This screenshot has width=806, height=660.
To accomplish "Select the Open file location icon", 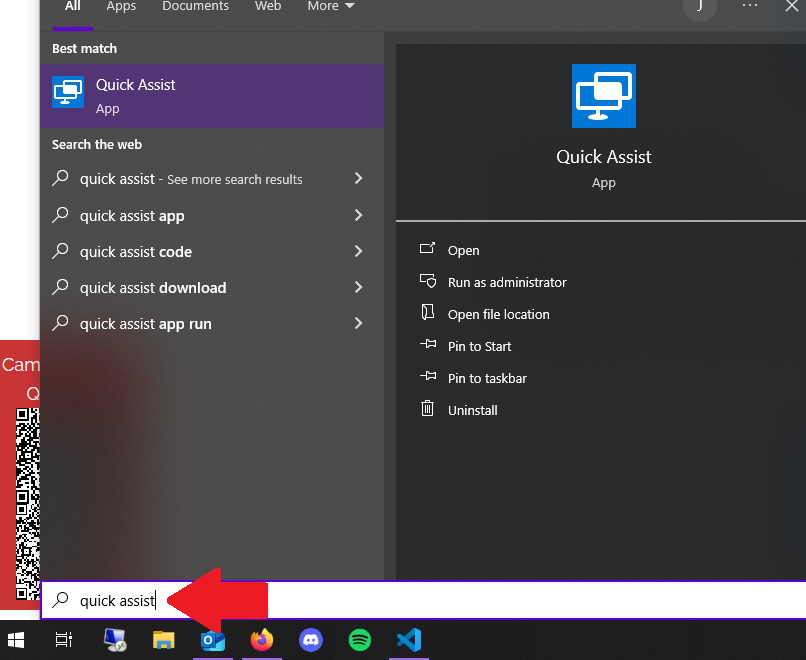I will point(426,314).
